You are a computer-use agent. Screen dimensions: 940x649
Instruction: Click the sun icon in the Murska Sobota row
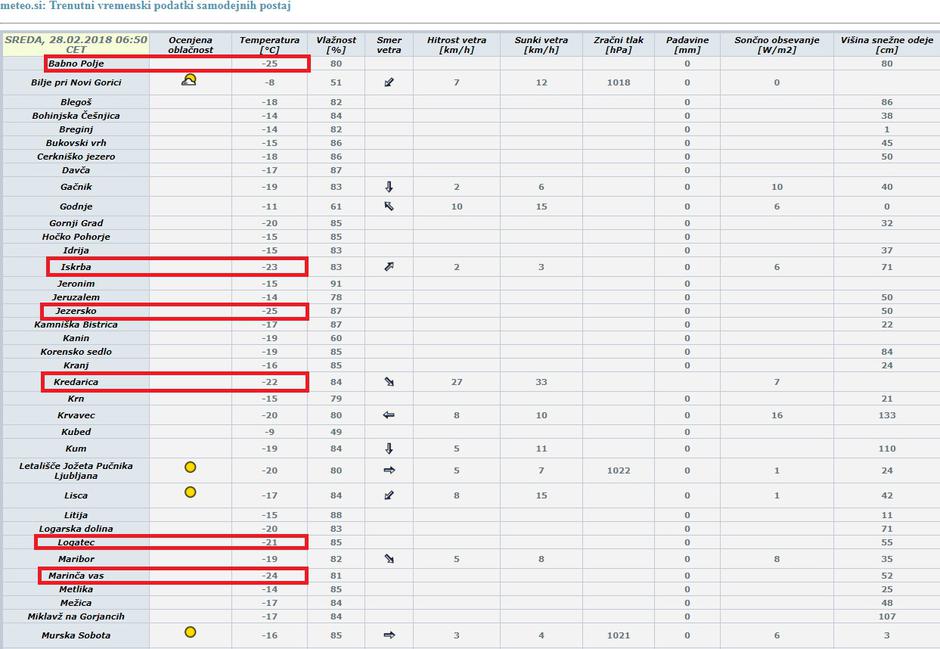[190, 632]
